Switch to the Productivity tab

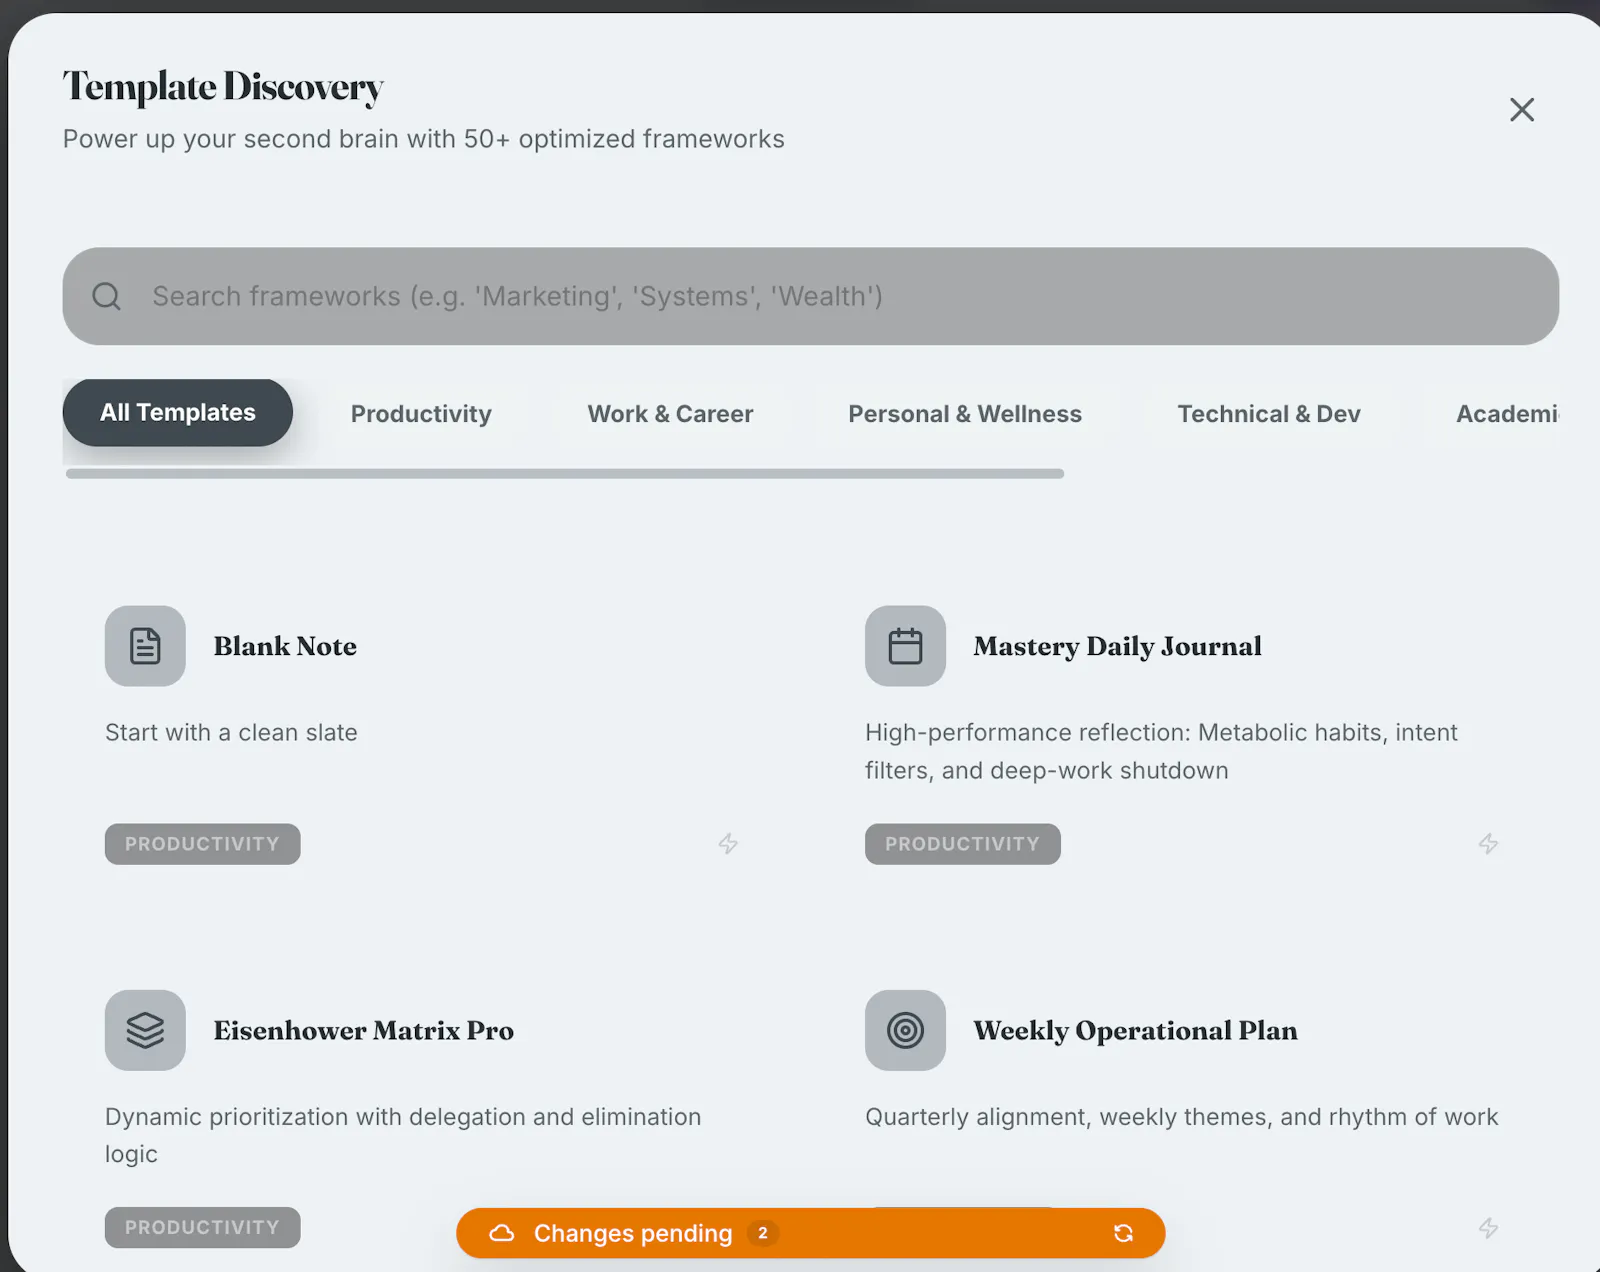[x=421, y=414]
